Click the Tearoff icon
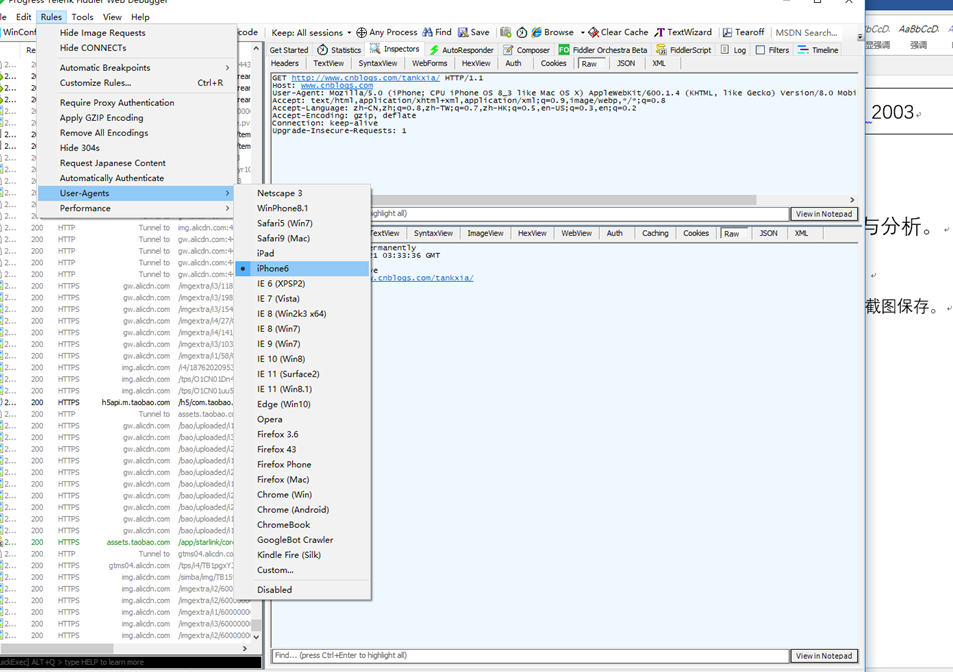 742,31
